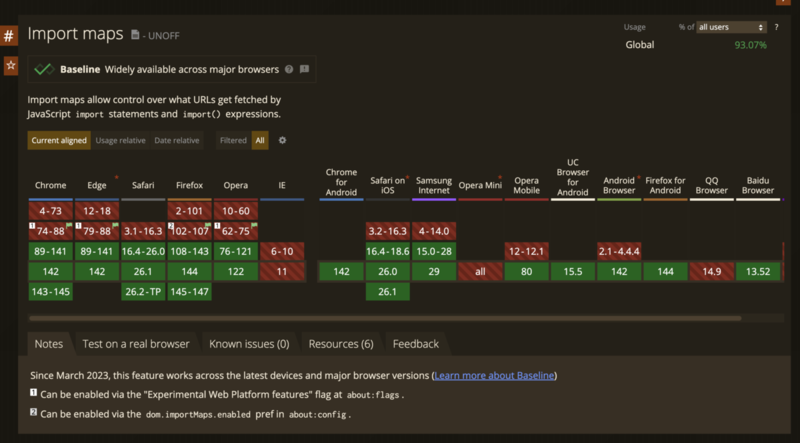800x443 pixels.
Task: Select Chrome 4-73 unsupported cell
Action: 51,211
